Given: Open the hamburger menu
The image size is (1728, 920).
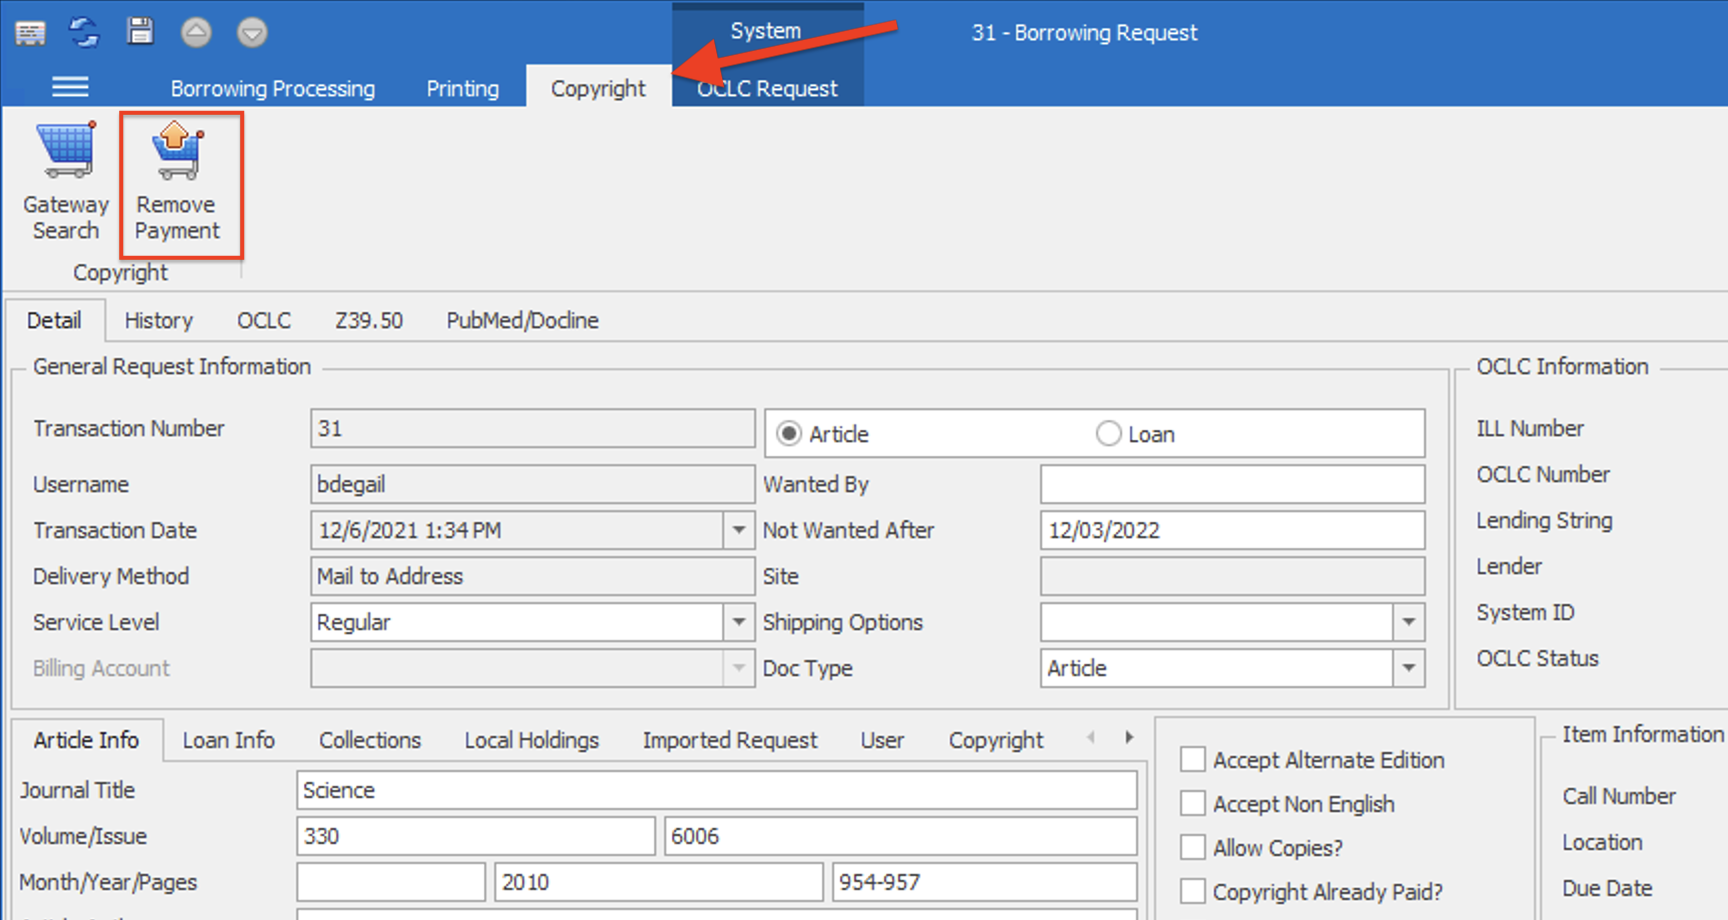Looking at the screenshot, I should [70, 87].
